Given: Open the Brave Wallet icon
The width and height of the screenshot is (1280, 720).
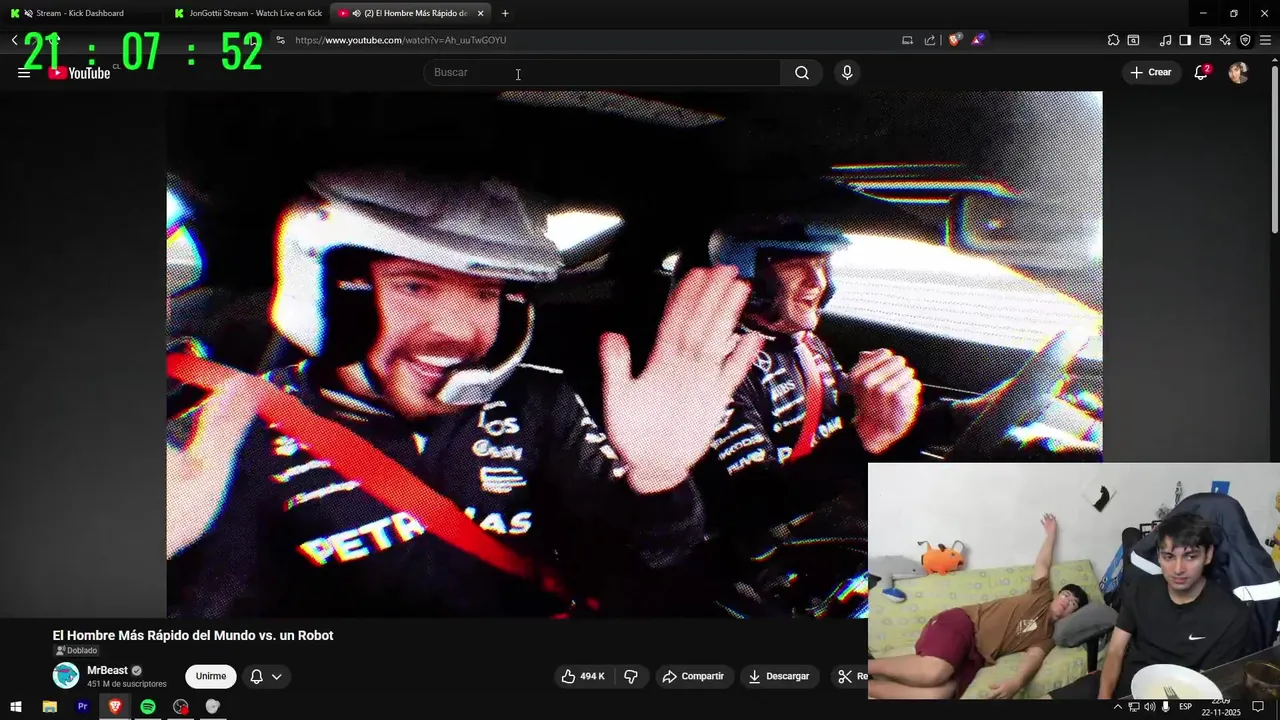Looking at the screenshot, I should pos(1205,40).
